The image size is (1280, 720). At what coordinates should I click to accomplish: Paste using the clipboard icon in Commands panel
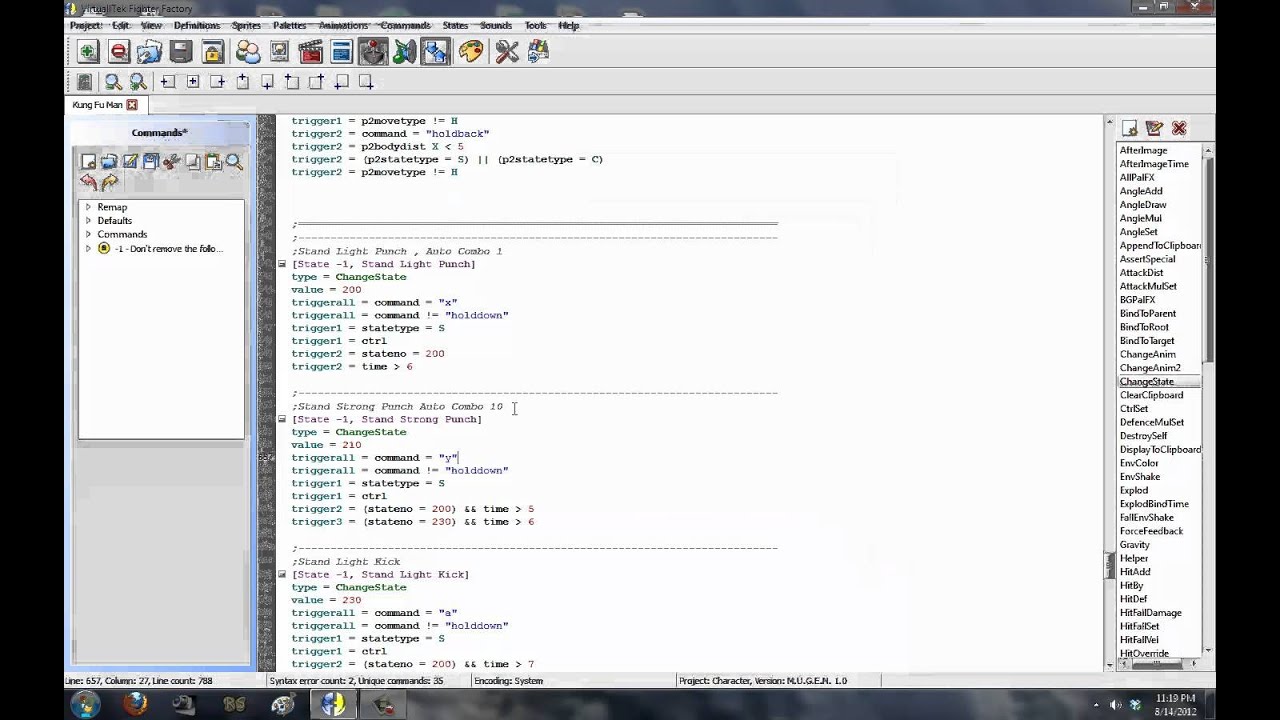tap(213, 162)
